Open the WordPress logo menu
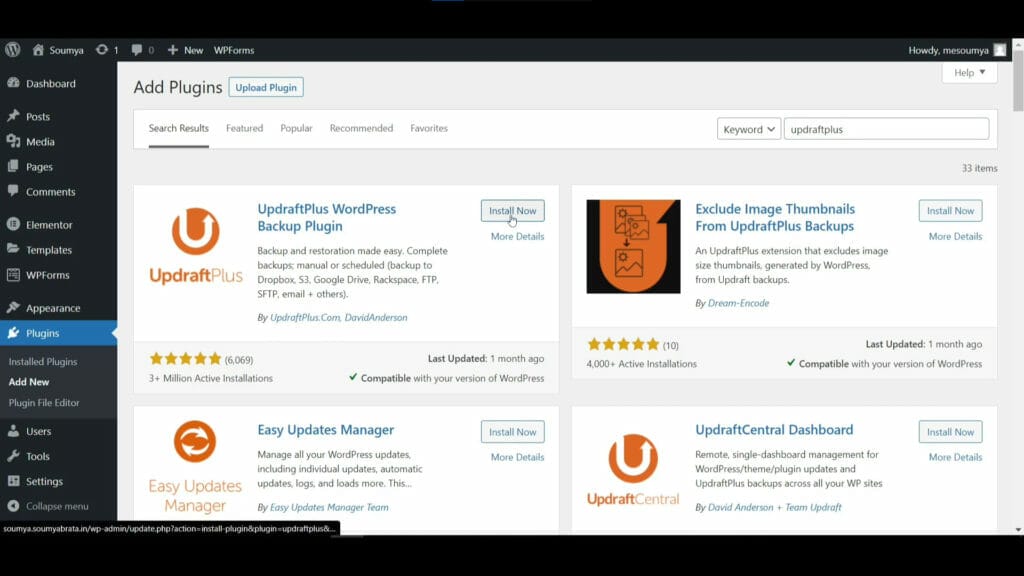The image size is (1024, 576). [12, 50]
